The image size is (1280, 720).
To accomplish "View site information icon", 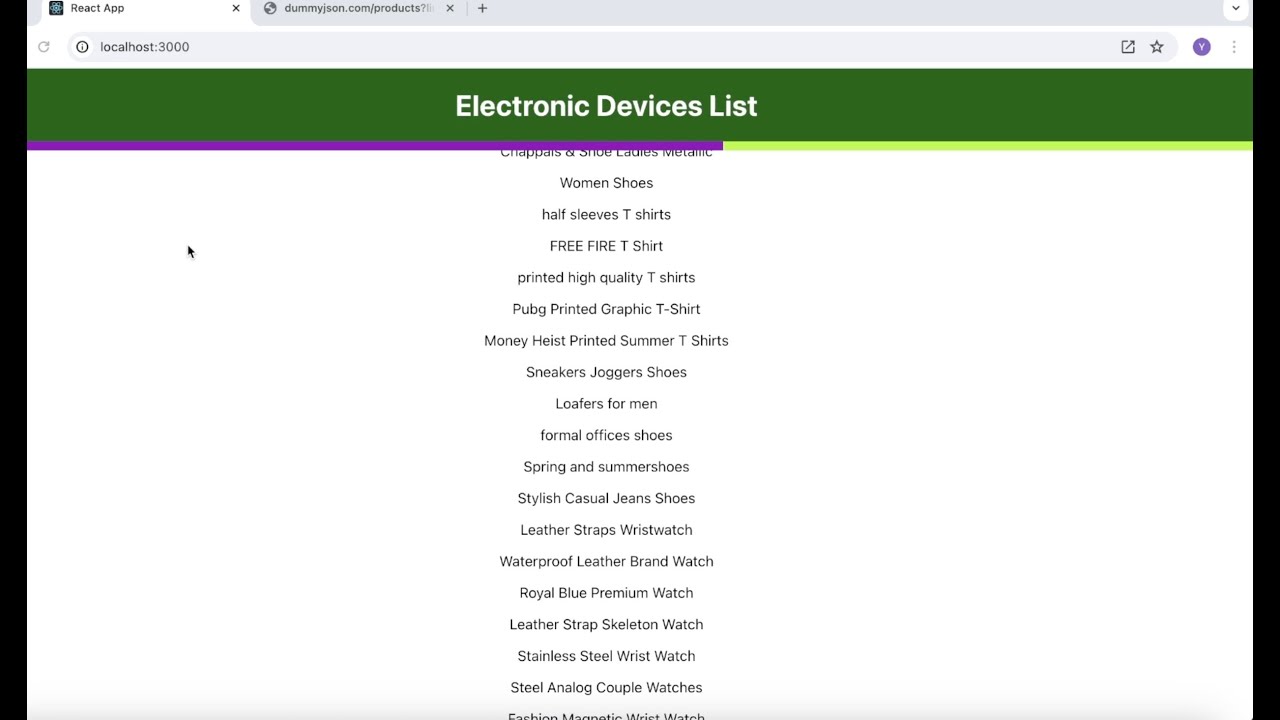I will pyautogui.click(x=83, y=47).
